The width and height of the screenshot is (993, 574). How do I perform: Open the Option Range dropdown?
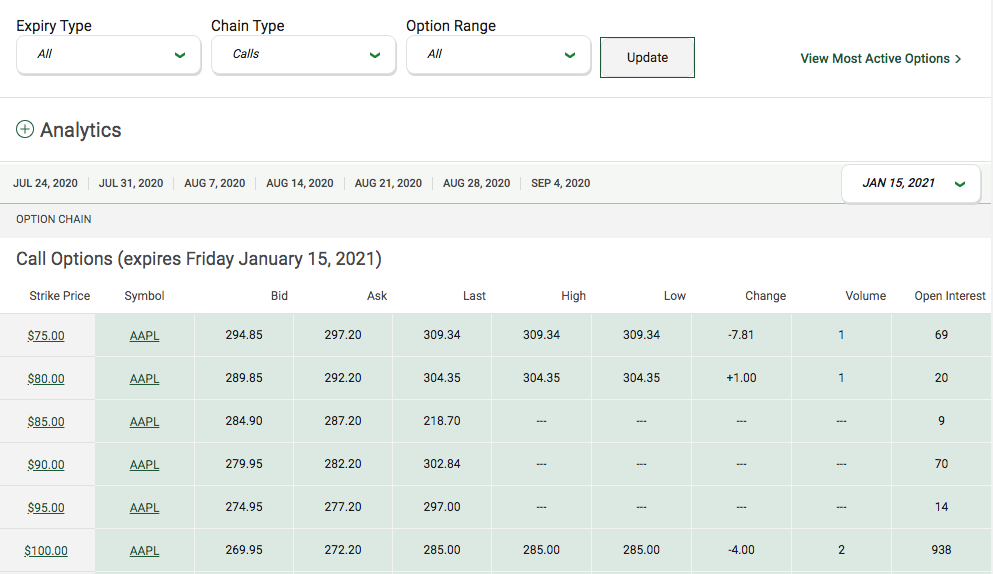tap(500, 54)
